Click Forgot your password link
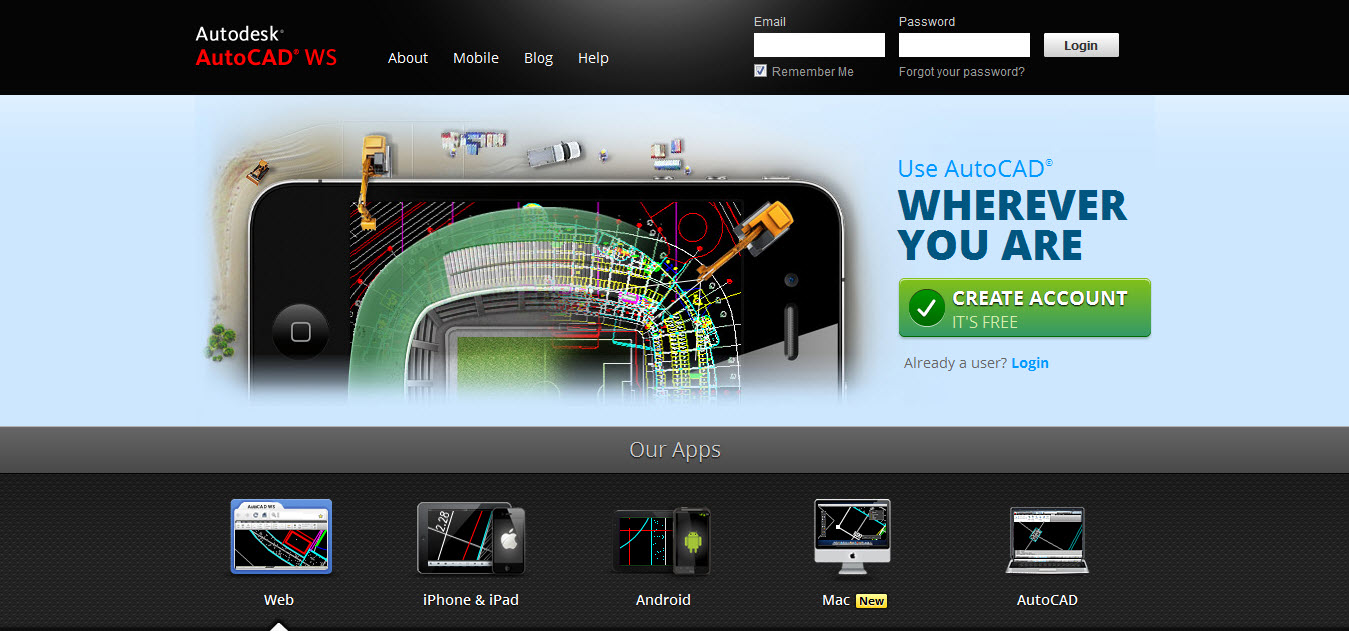 (x=961, y=72)
